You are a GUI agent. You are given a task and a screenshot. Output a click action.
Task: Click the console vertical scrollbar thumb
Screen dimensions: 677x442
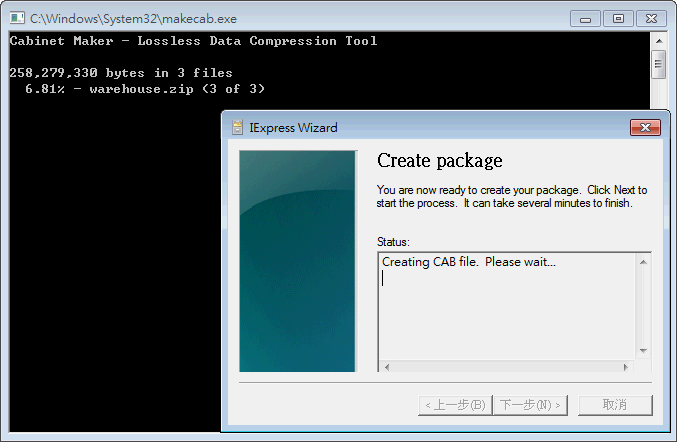[658, 64]
